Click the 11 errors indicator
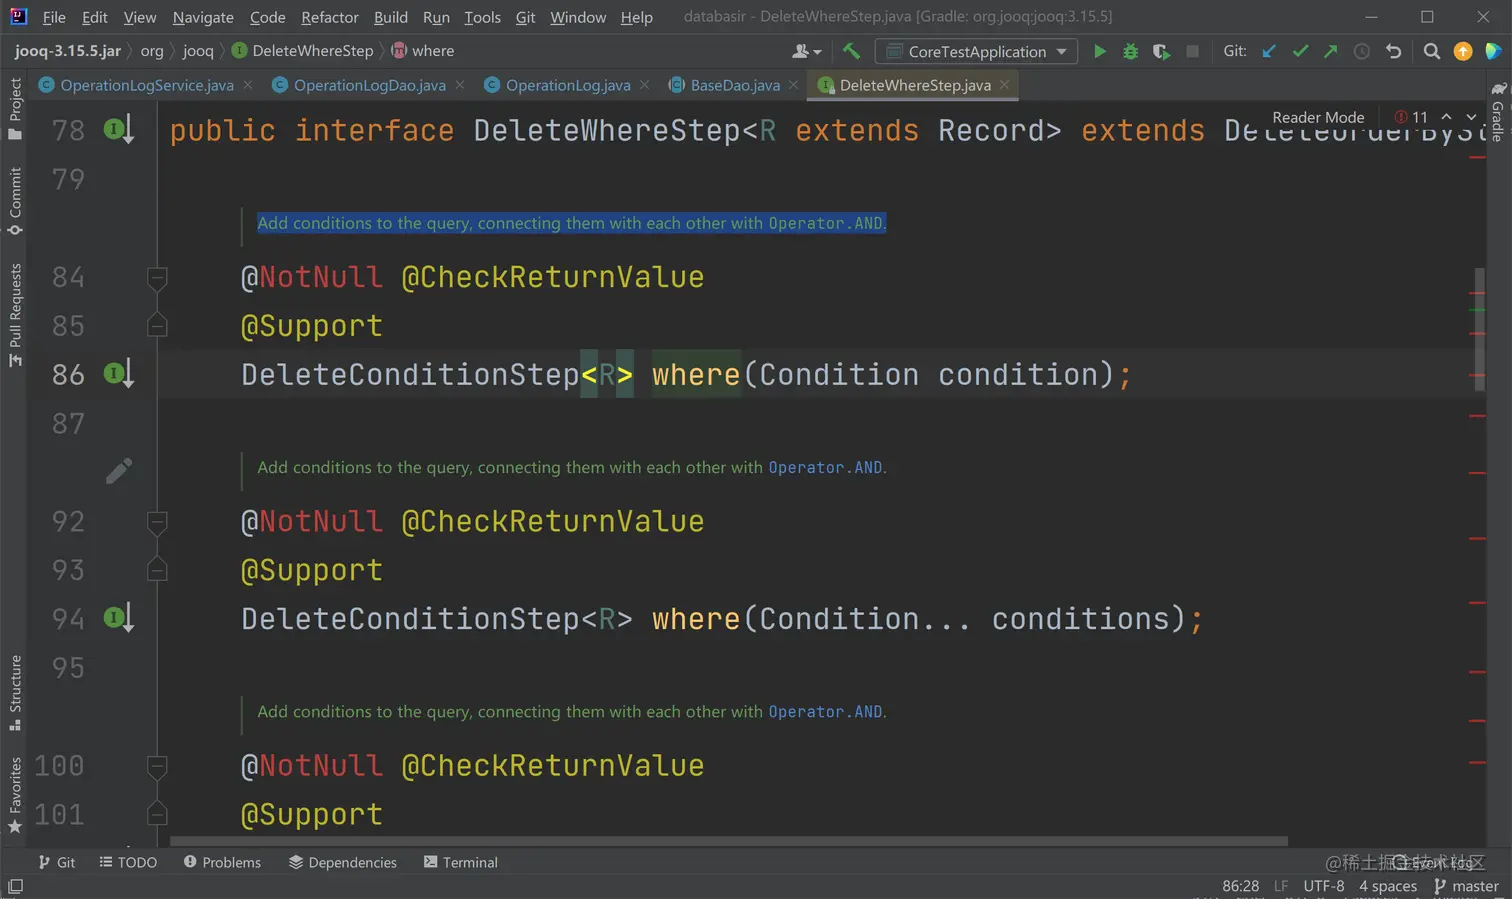This screenshot has width=1512, height=899. [x=1411, y=117]
